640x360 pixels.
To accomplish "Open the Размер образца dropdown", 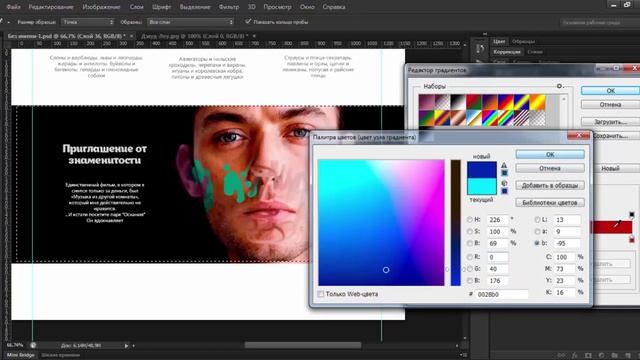I will pos(88,22).
